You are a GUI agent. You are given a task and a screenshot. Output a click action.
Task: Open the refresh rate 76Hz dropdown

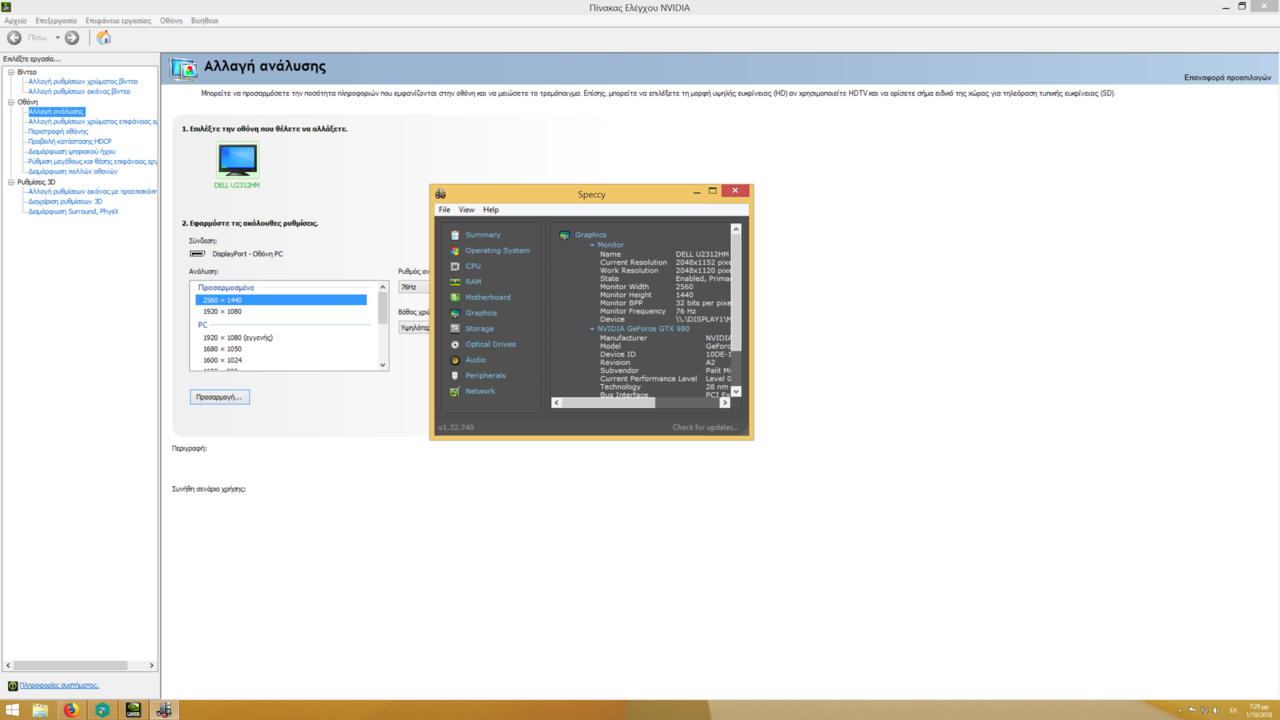tap(414, 287)
